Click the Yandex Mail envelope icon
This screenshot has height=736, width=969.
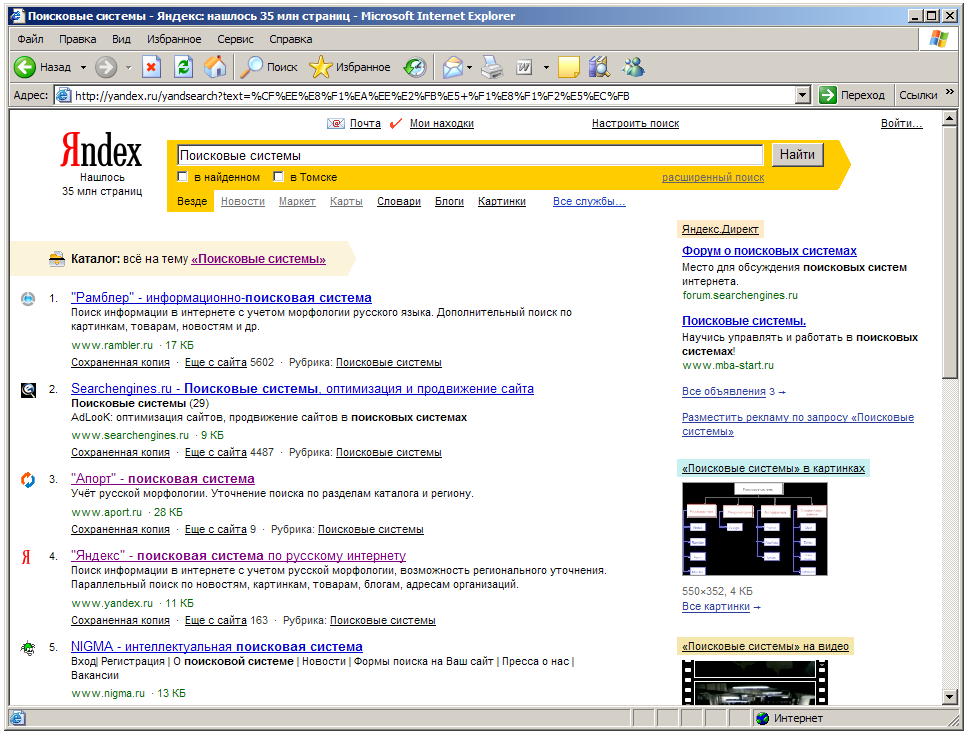pos(336,124)
